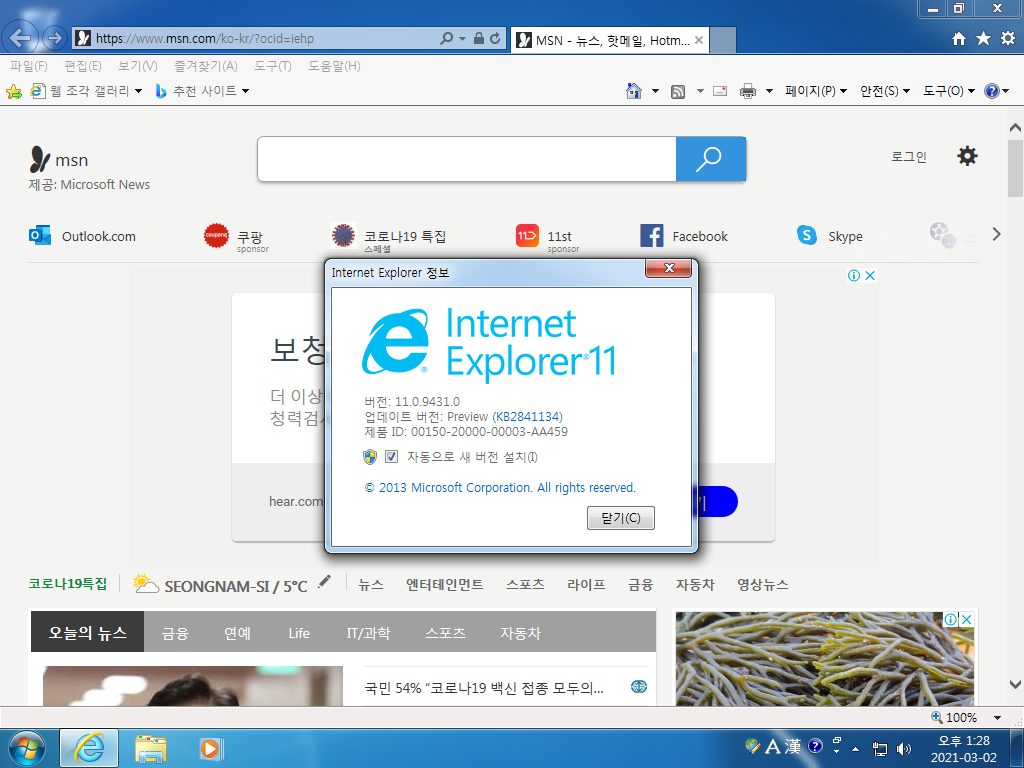Click the Read mail icon in command bar
Viewport: 1024px width, 768px height.
[x=720, y=91]
